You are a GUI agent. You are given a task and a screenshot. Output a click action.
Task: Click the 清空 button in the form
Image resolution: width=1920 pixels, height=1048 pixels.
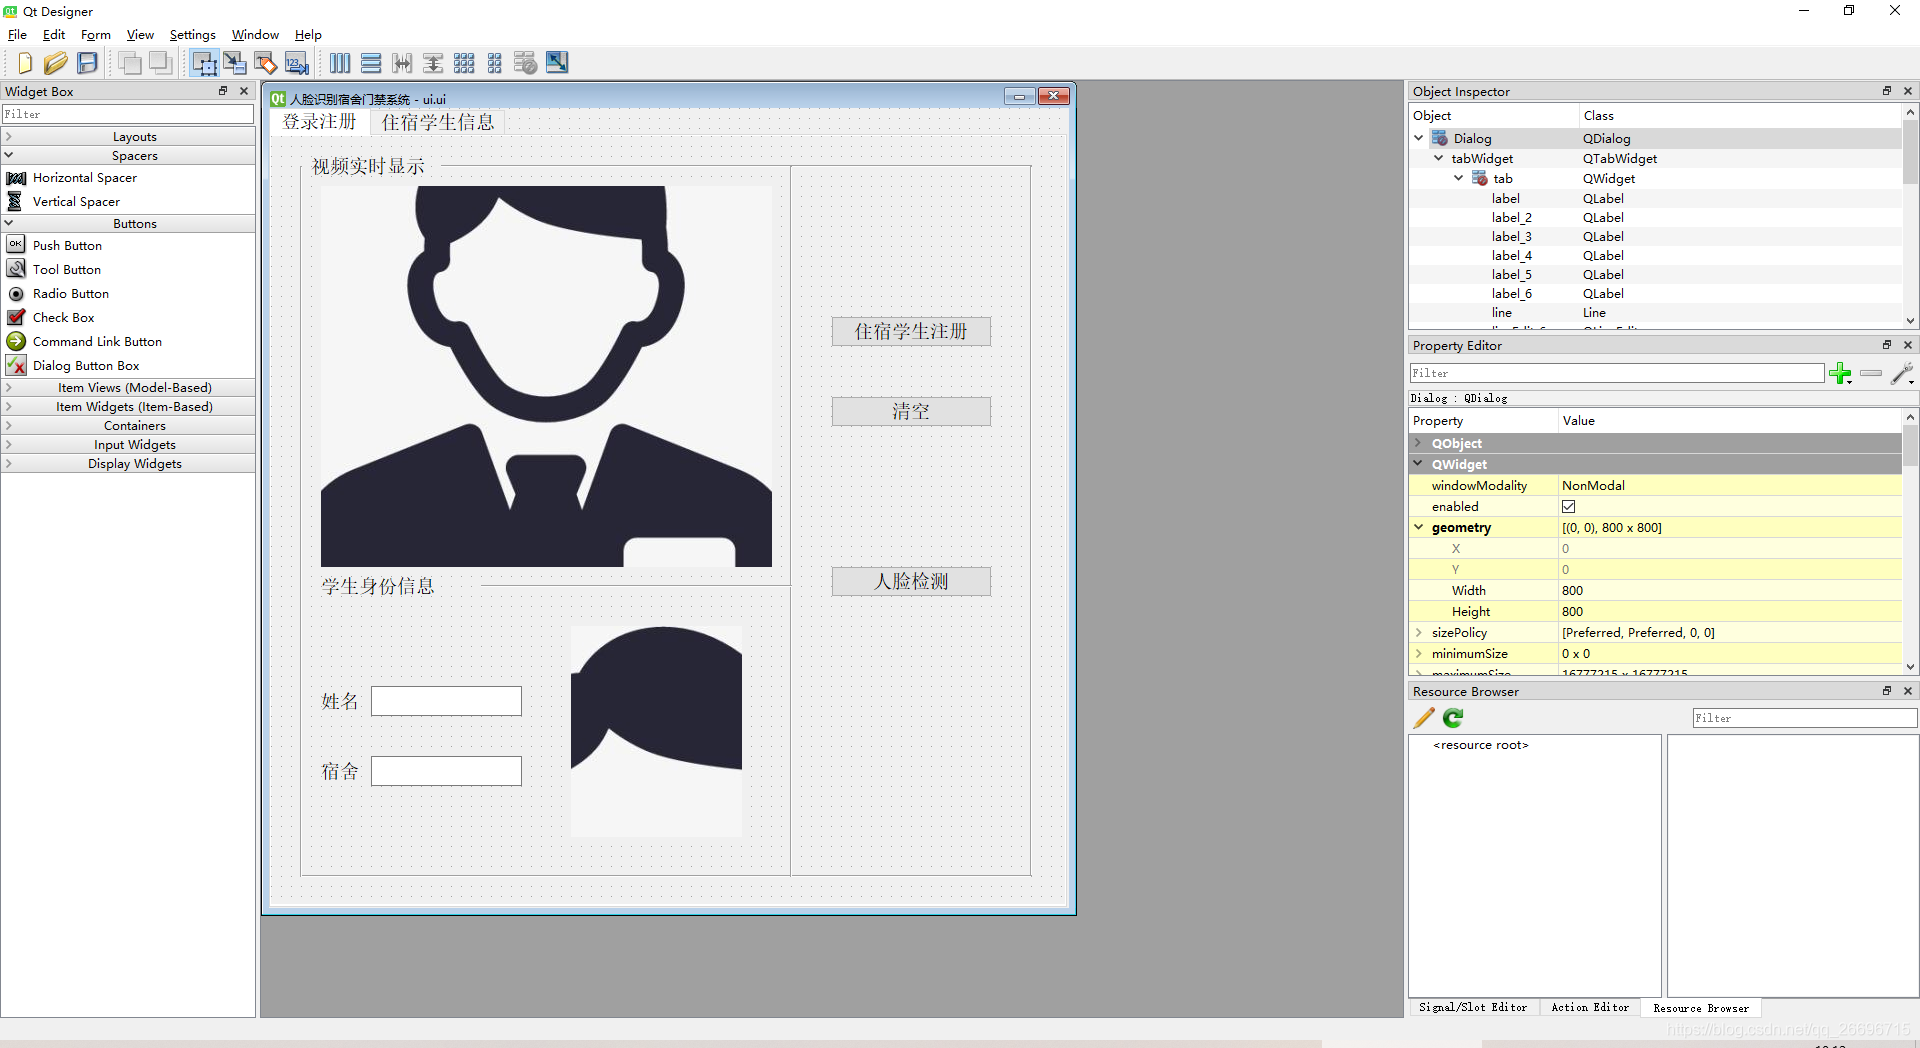click(x=911, y=411)
